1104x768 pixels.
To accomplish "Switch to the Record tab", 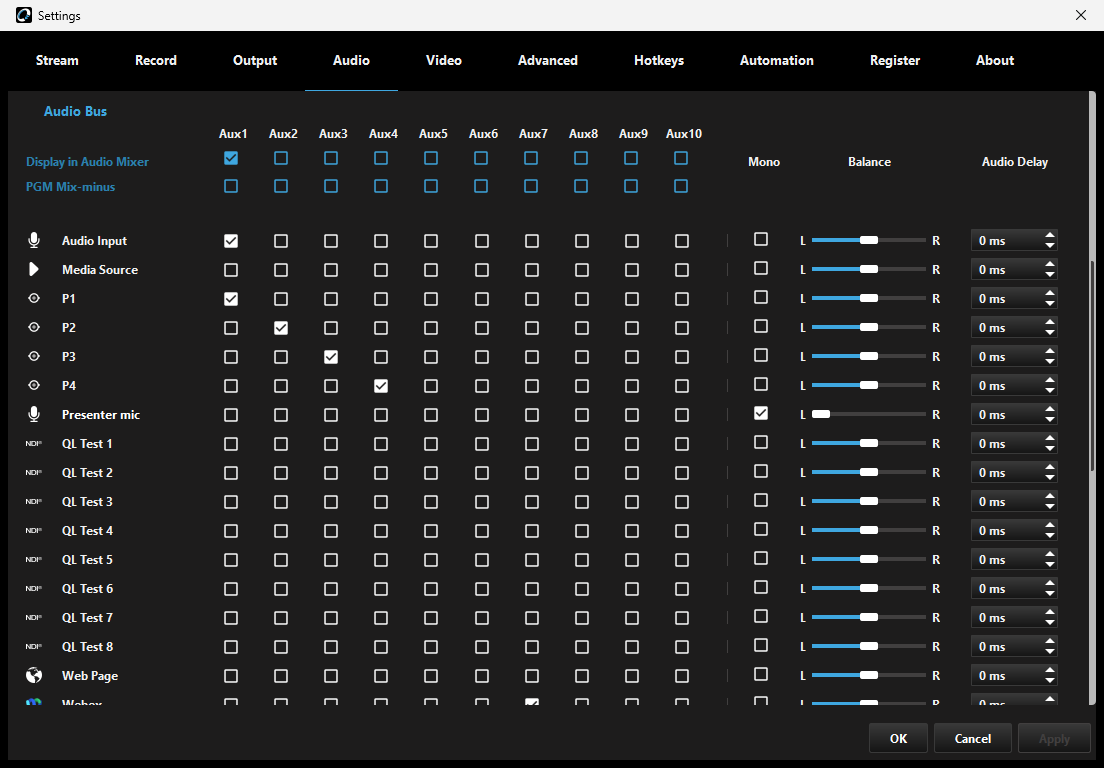I will click(x=156, y=61).
